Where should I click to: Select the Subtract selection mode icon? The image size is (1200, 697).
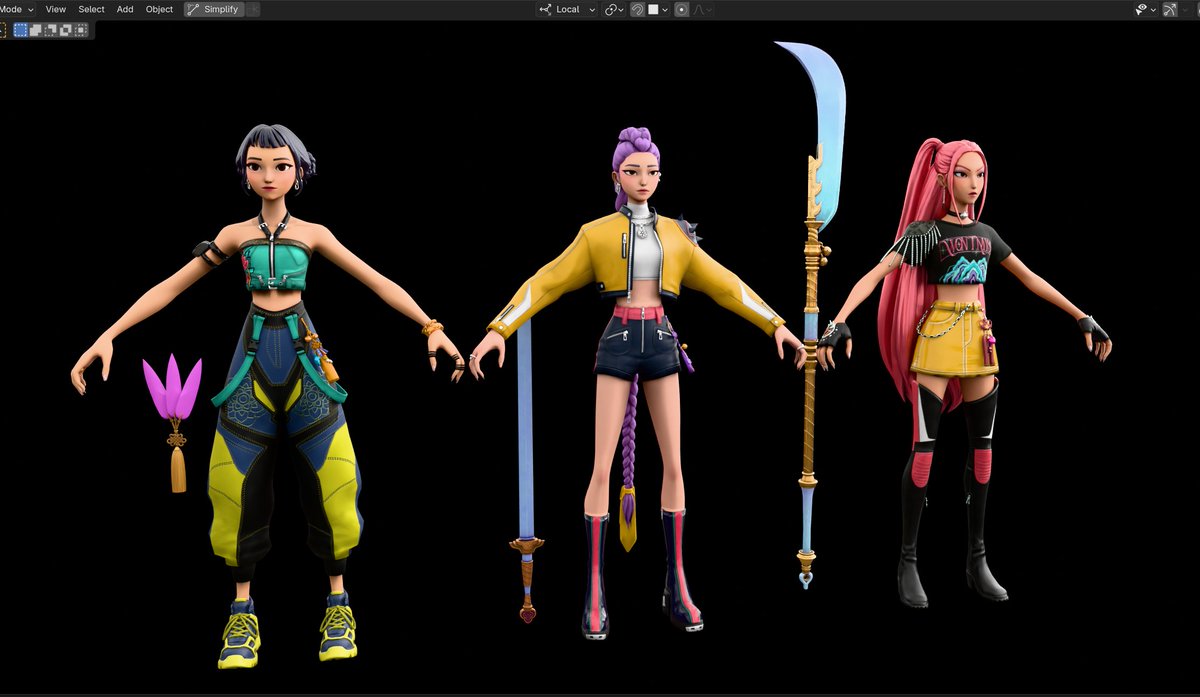50,30
